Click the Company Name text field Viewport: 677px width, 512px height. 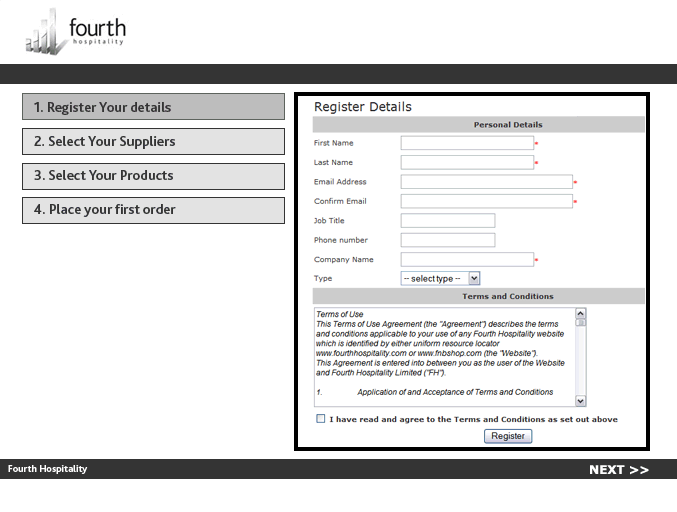pos(467,259)
